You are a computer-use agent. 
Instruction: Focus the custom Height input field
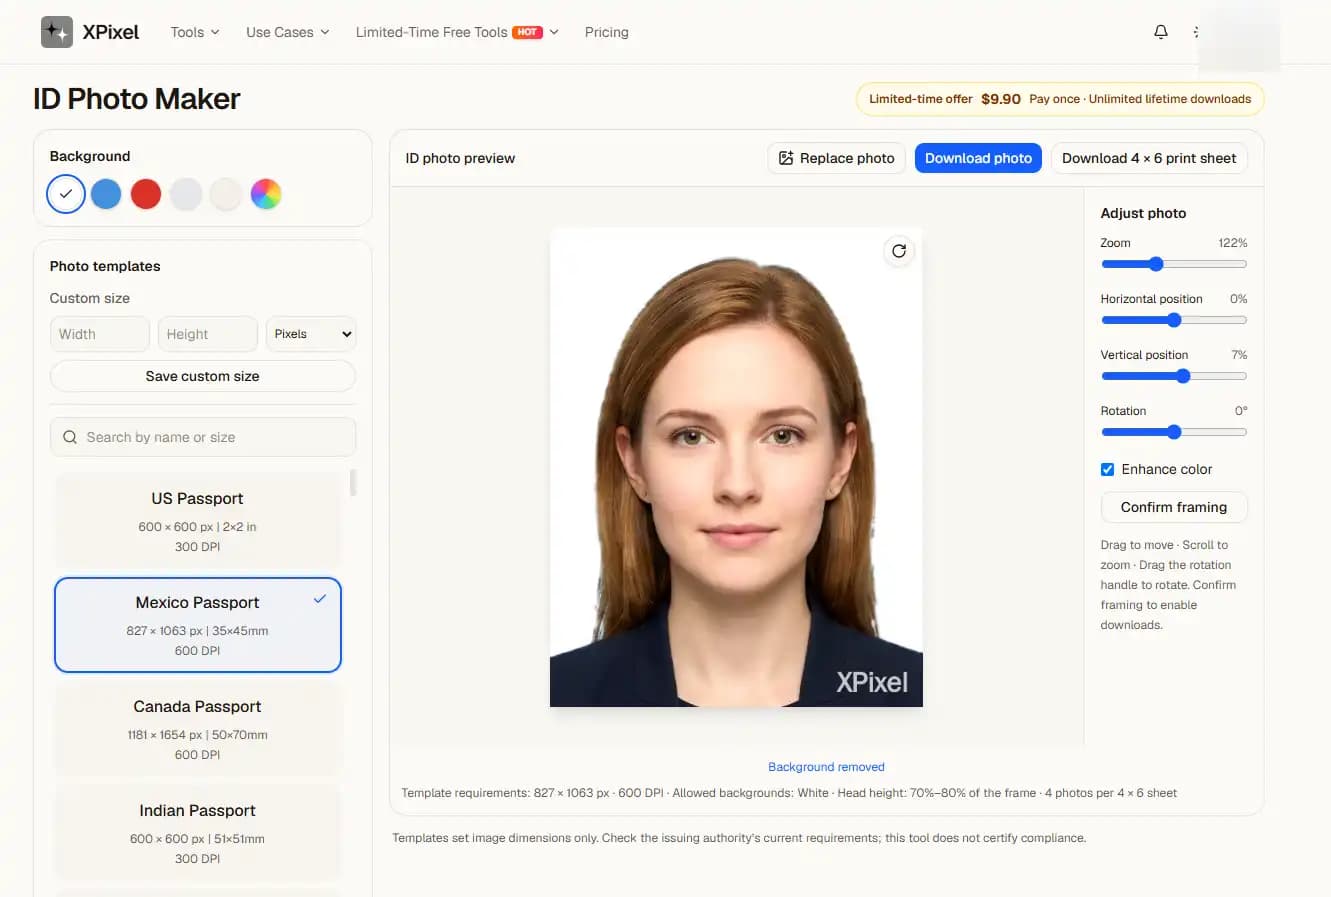coord(208,334)
